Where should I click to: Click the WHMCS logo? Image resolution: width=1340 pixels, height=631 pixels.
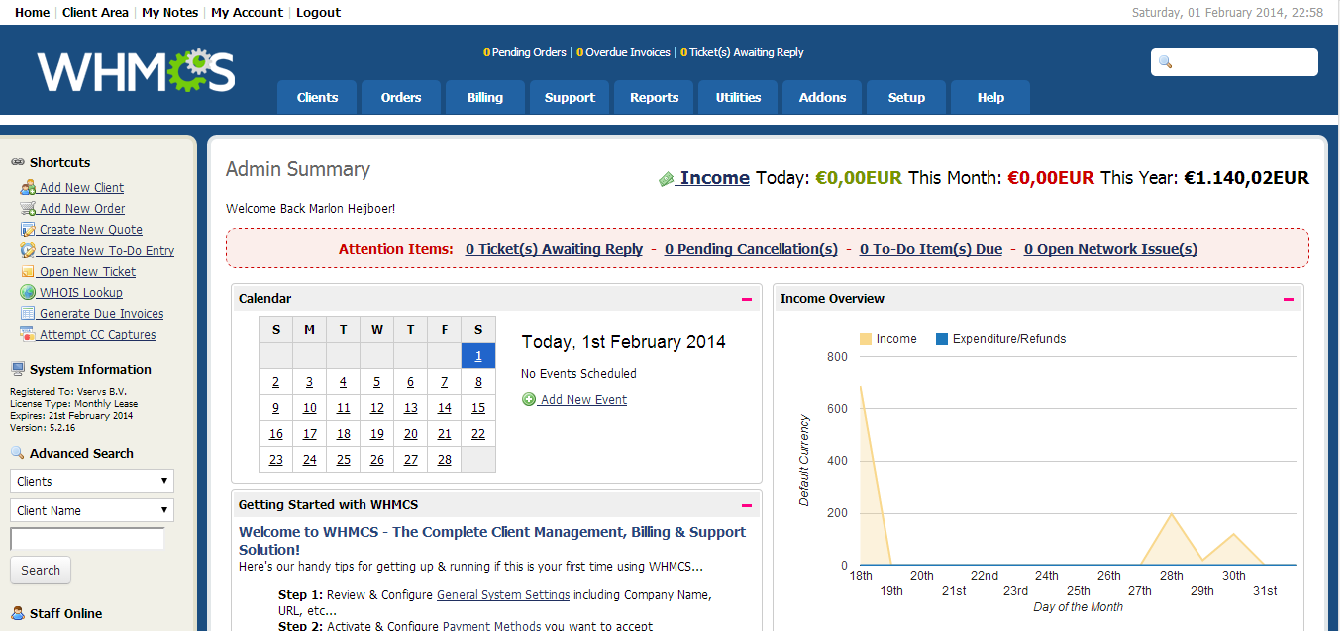[136, 71]
